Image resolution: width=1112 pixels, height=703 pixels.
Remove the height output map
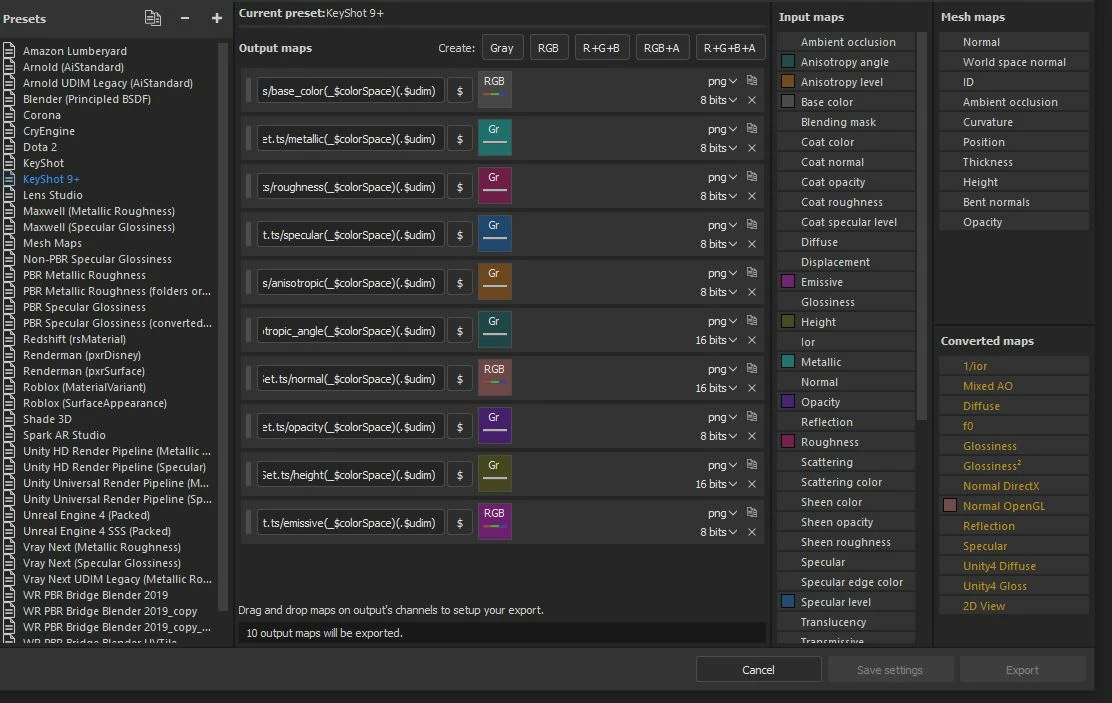[x=752, y=484]
